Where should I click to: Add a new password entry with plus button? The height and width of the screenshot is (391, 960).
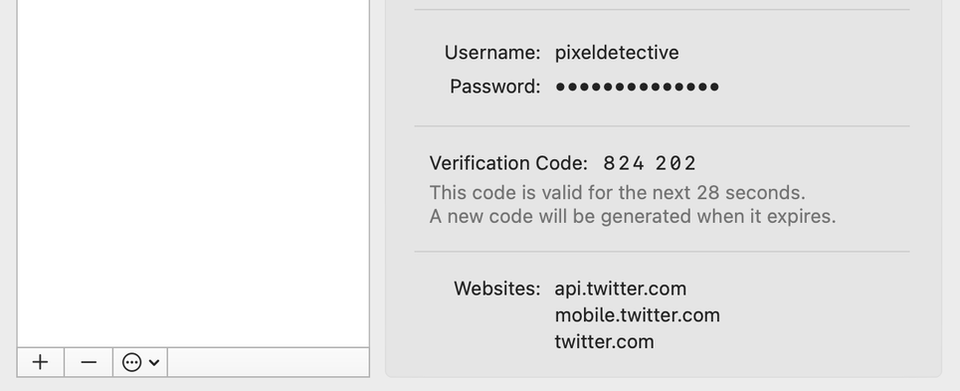click(40, 362)
